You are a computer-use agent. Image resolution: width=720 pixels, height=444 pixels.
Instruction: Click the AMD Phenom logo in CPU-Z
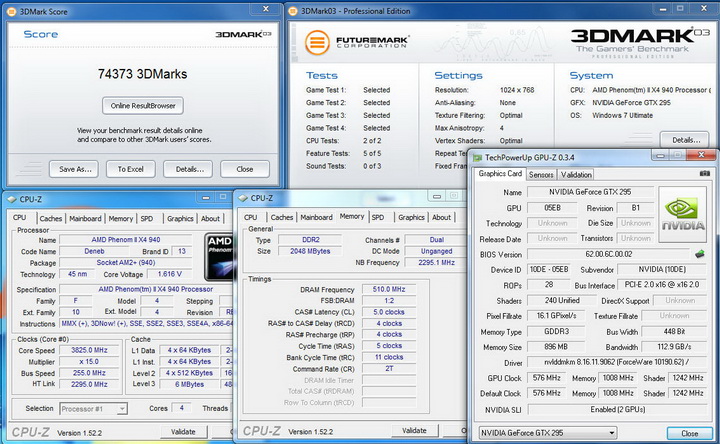219,257
